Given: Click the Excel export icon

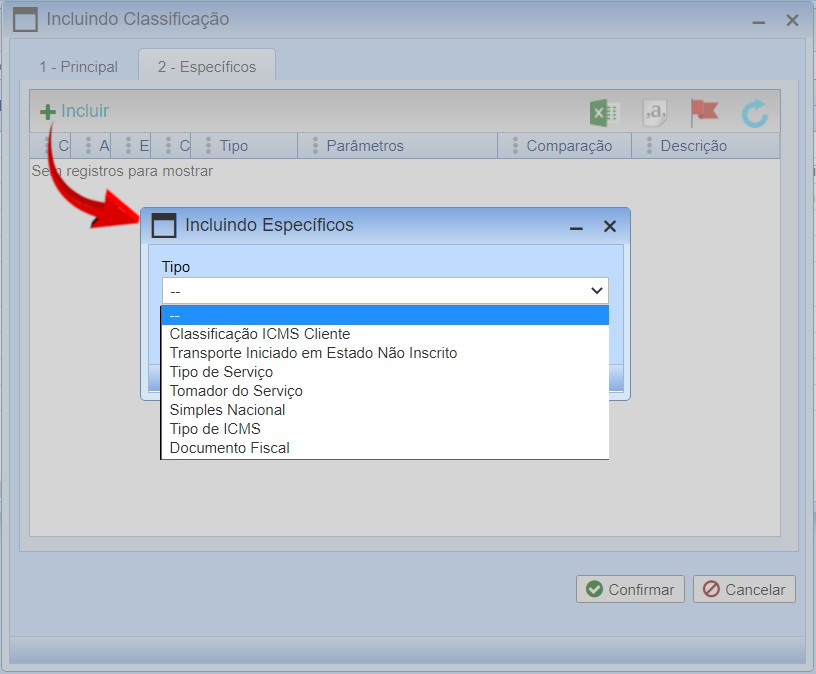Looking at the screenshot, I should click(603, 113).
